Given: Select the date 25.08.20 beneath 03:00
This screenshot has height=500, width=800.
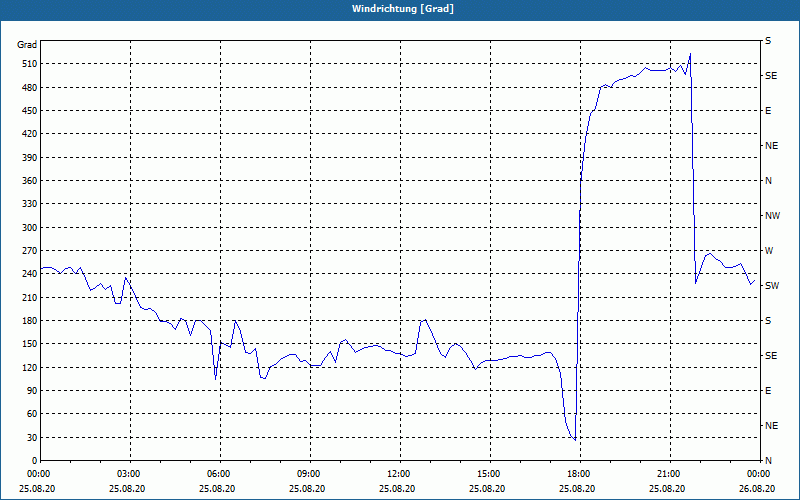Looking at the screenshot, I should (x=127, y=488).
